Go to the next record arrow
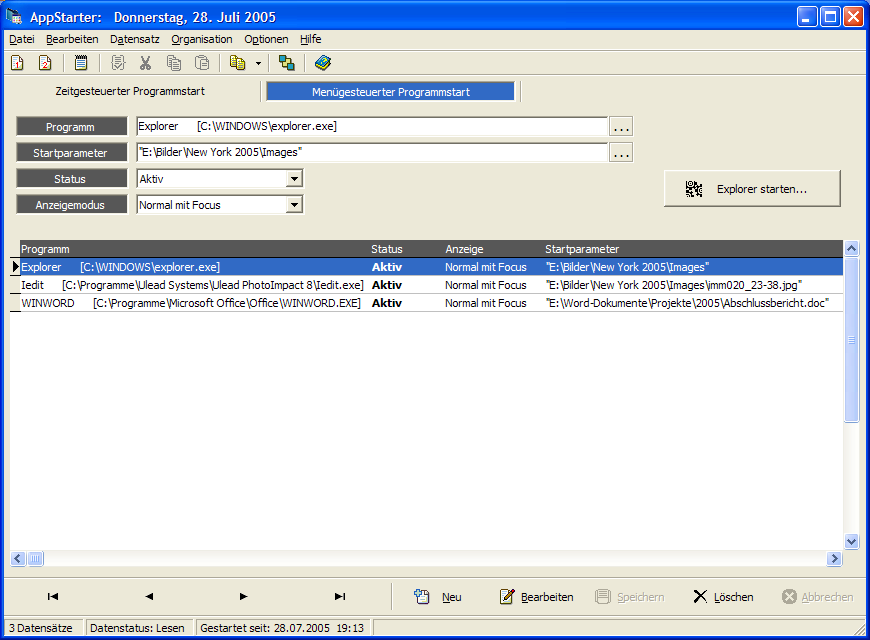 pyautogui.click(x=243, y=597)
